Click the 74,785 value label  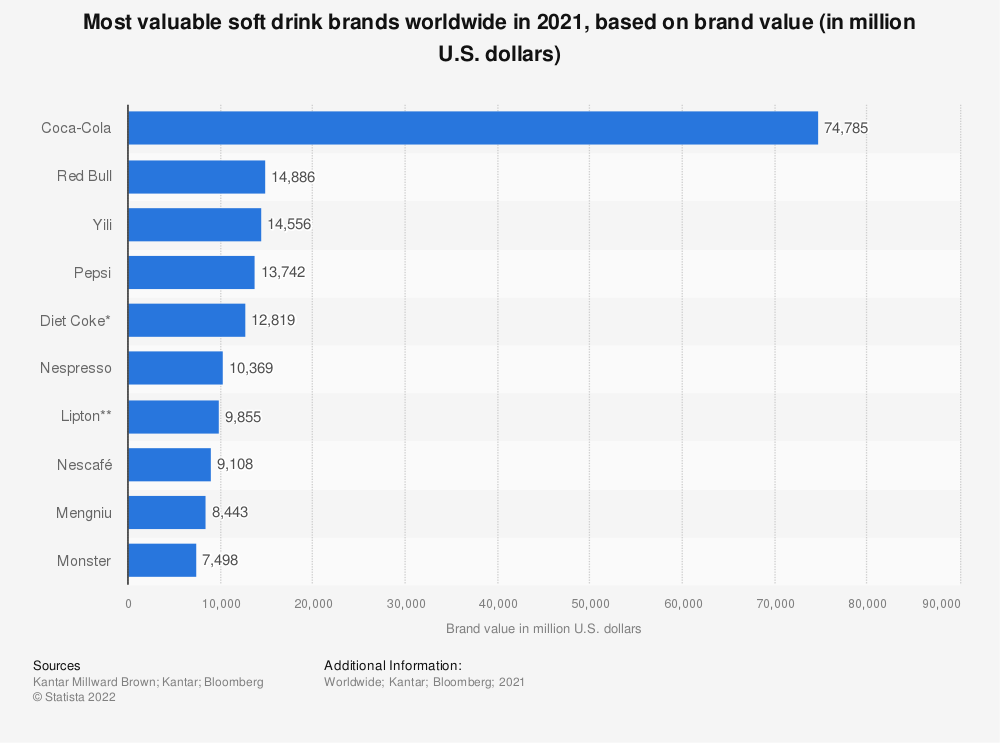pos(846,128)
